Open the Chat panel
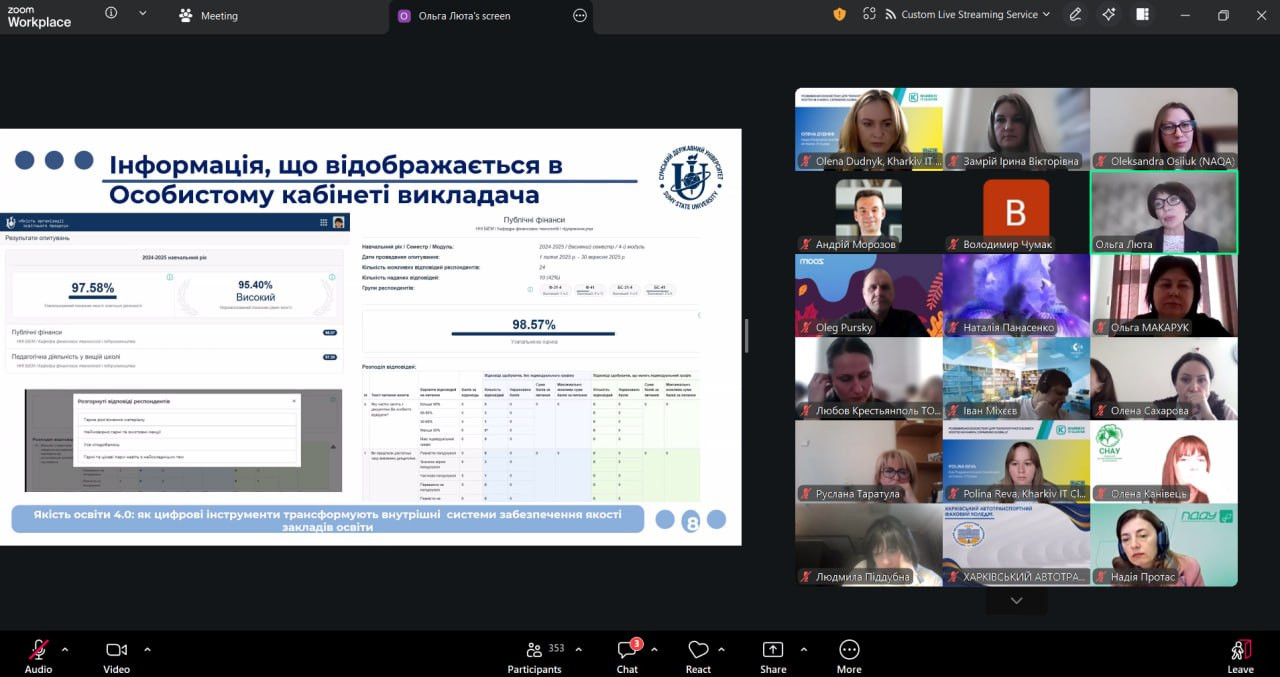 (627, 656)
